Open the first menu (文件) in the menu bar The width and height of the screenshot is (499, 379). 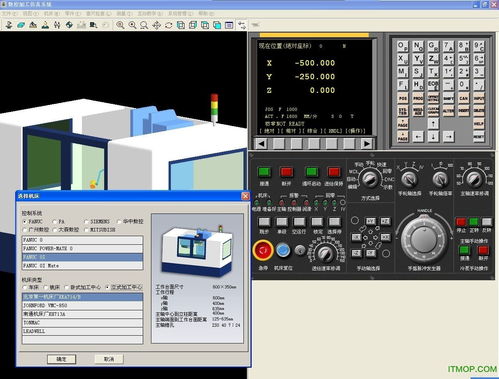tap(10, 14)
